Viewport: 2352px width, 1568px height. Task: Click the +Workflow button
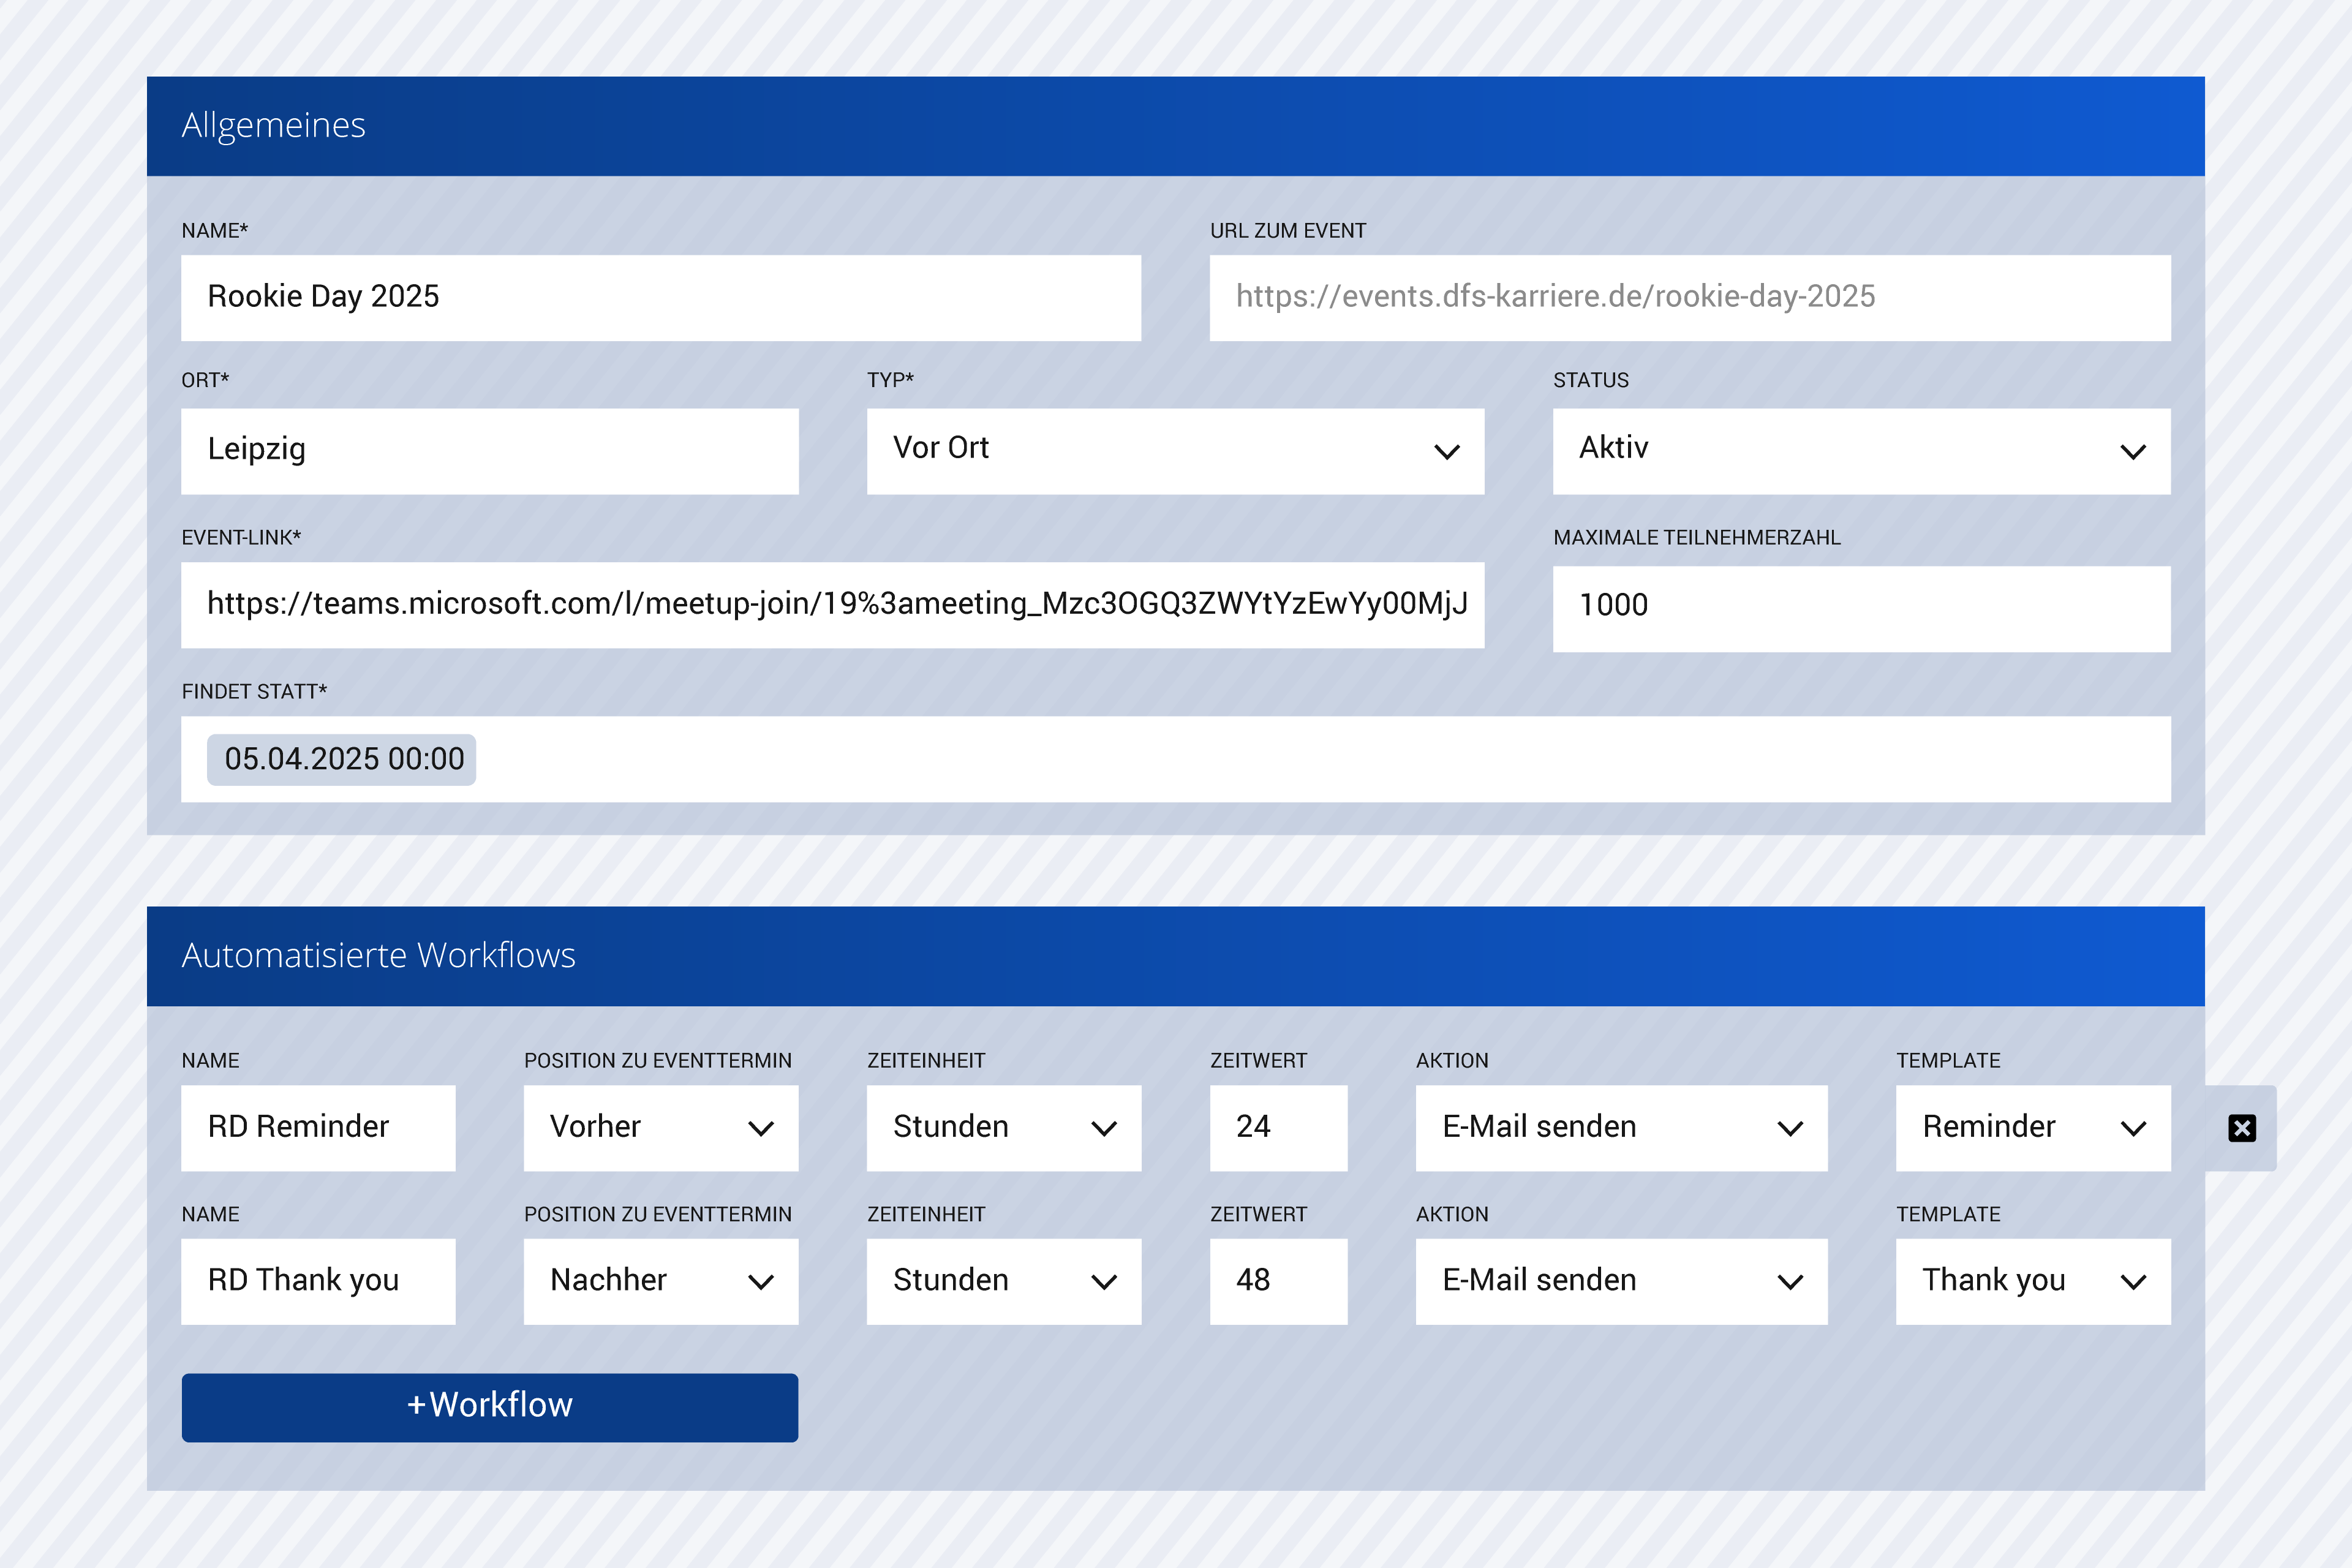[x=489, y=1406]
